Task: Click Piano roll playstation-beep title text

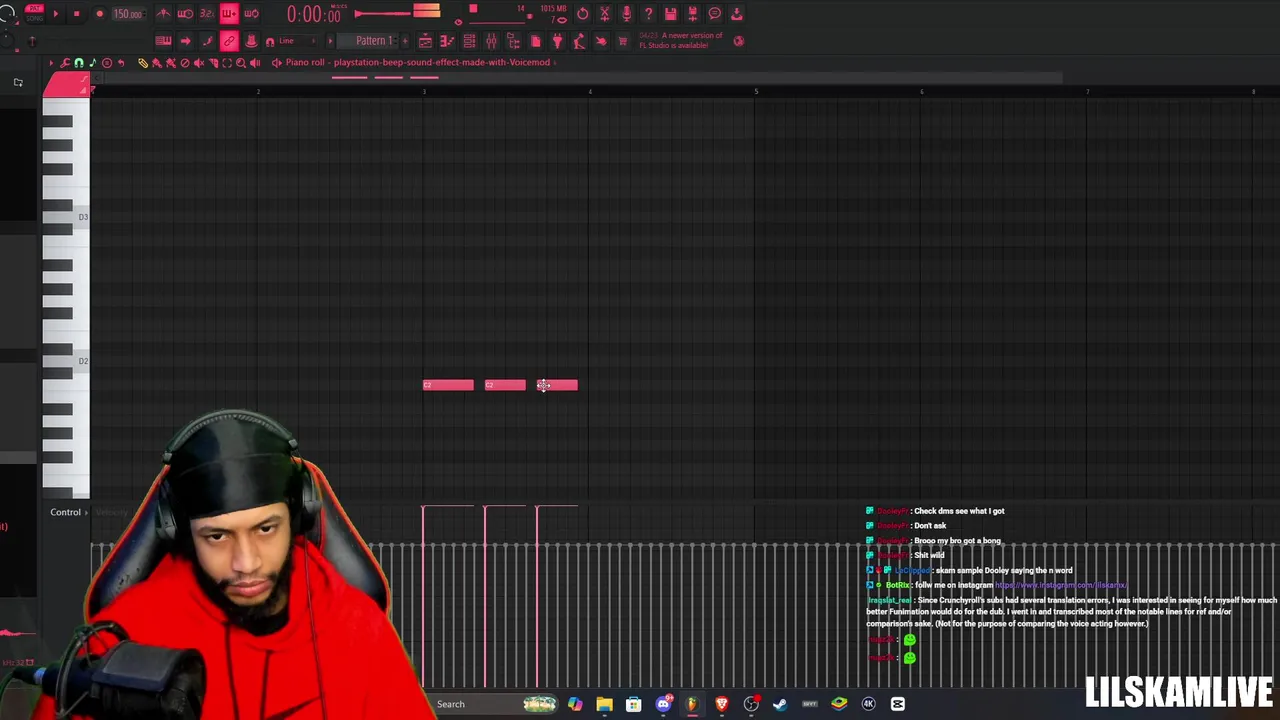Action: pyautogui.click(x=418, y=62)
